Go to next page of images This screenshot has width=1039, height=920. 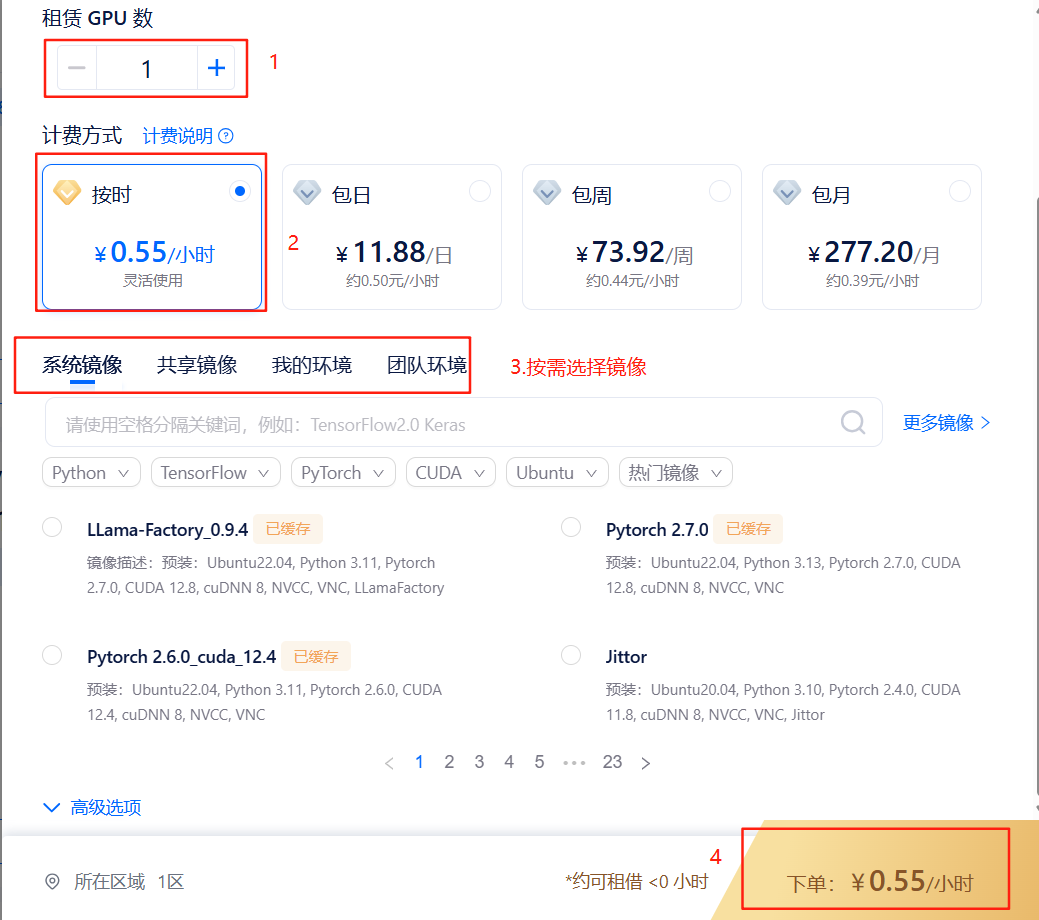[x=645, y=763]
